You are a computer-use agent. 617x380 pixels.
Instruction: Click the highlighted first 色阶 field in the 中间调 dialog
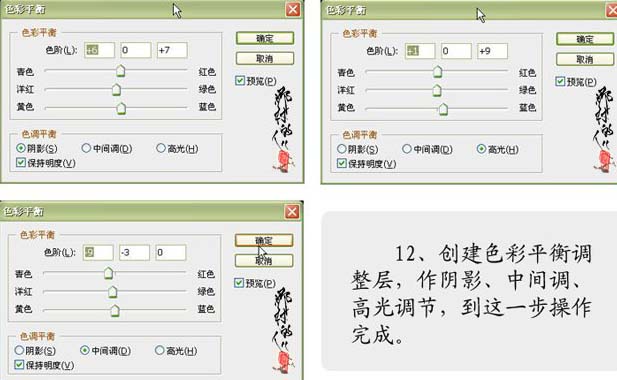tap(98, 253)
